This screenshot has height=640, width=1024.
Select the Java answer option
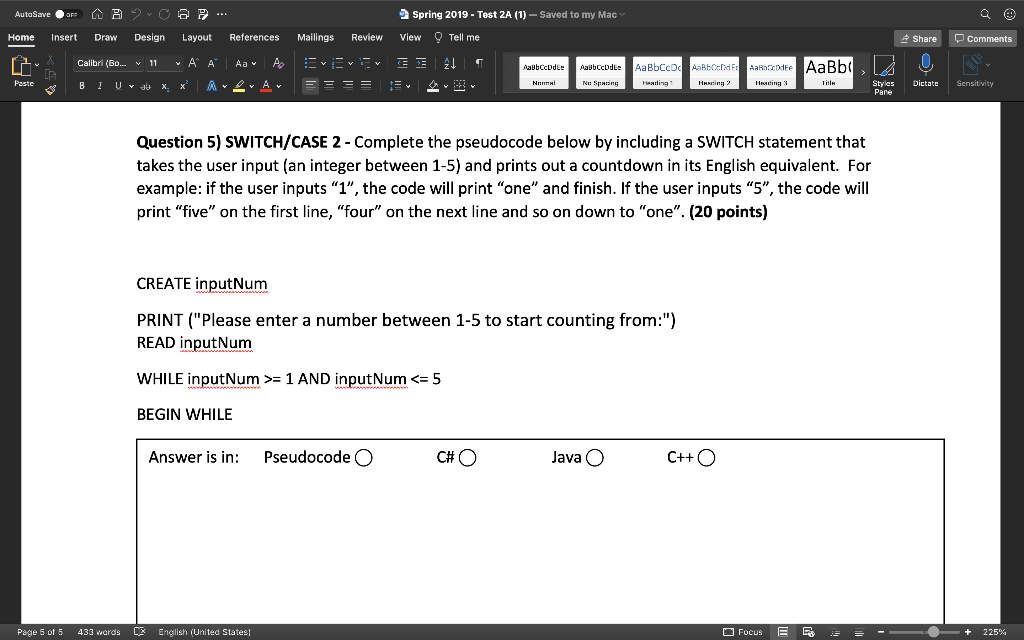(x=595, y=457)
